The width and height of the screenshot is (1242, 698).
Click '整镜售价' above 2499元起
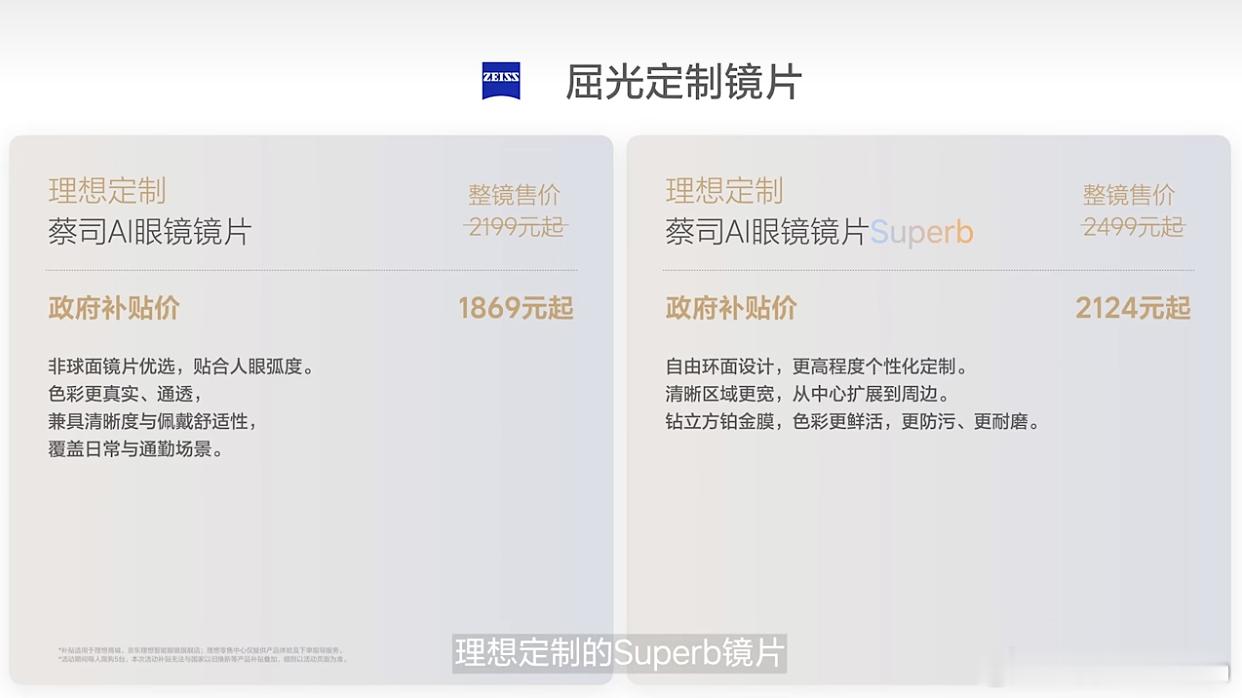point(1129,195)
